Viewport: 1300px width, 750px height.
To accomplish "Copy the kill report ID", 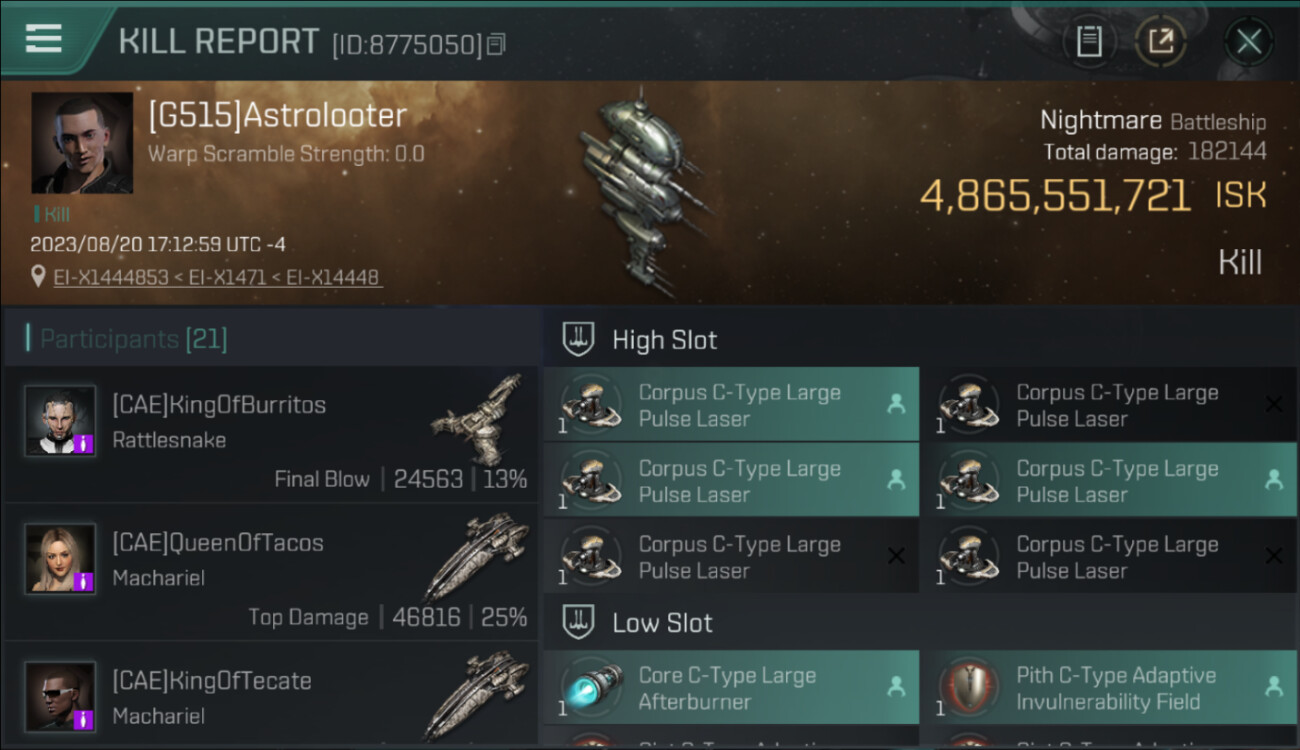I will click(x=497, y=44).
